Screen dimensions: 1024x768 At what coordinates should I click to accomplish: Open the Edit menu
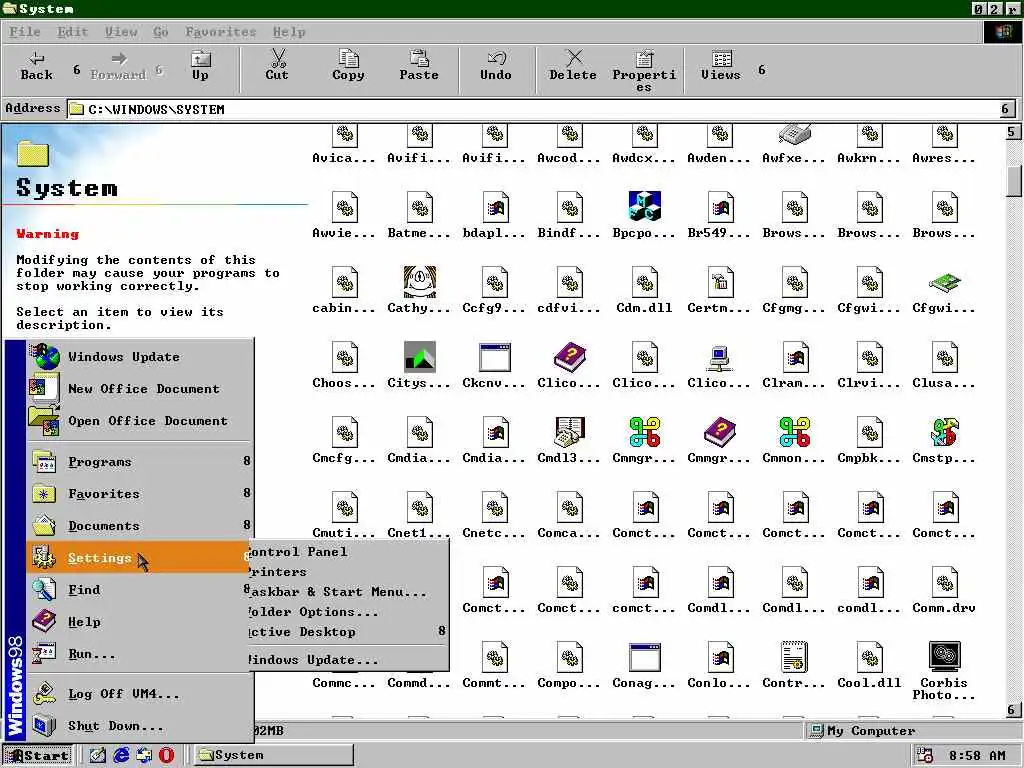(x=72, y=31)
